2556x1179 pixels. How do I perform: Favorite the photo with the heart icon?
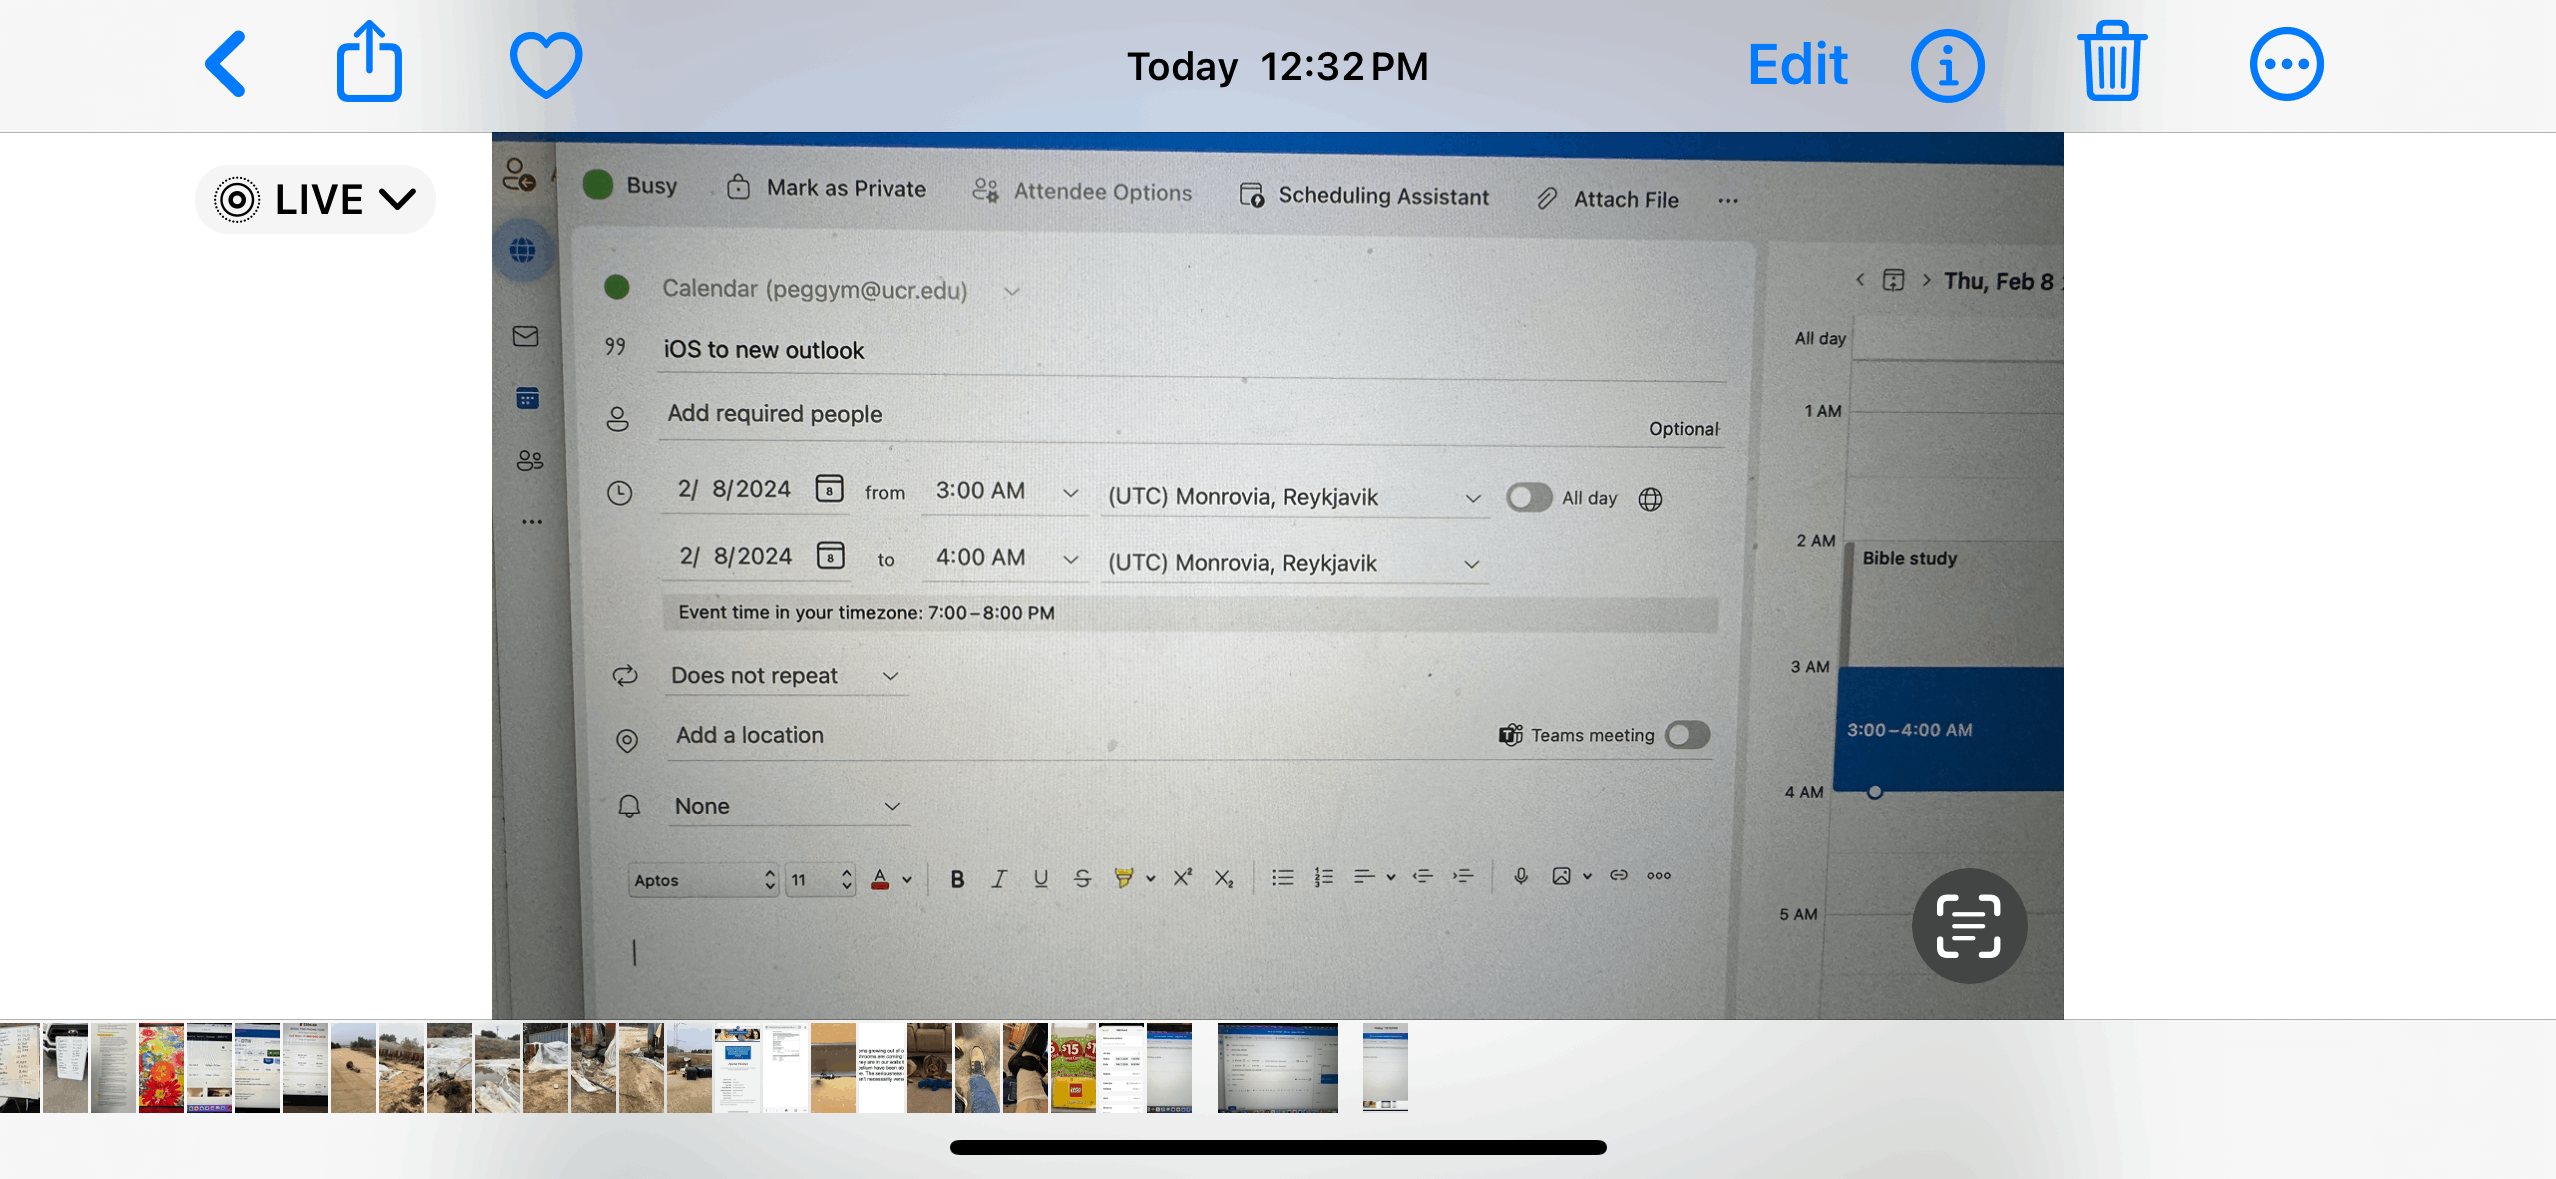[x=546, y=65]
